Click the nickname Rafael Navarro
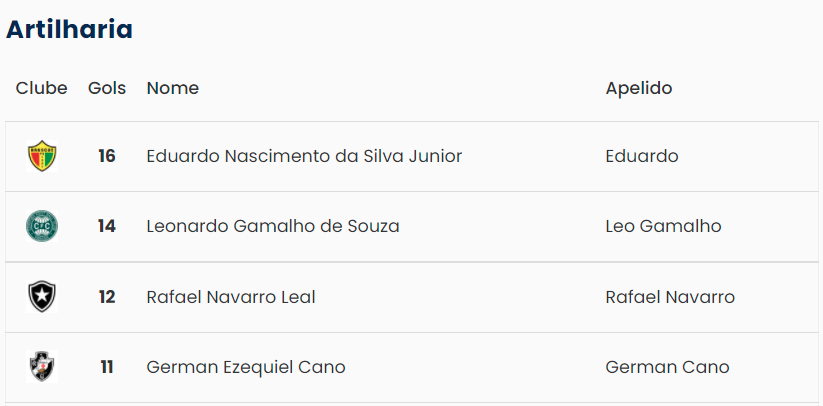The height and width of the screenshot is (406, 823). pos(670,297)
